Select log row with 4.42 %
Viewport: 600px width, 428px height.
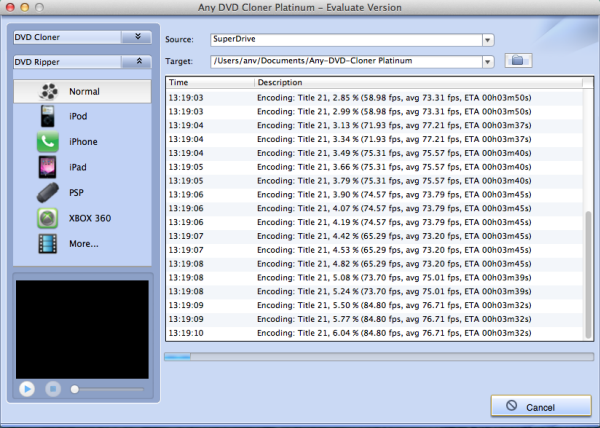click(375, 236)
